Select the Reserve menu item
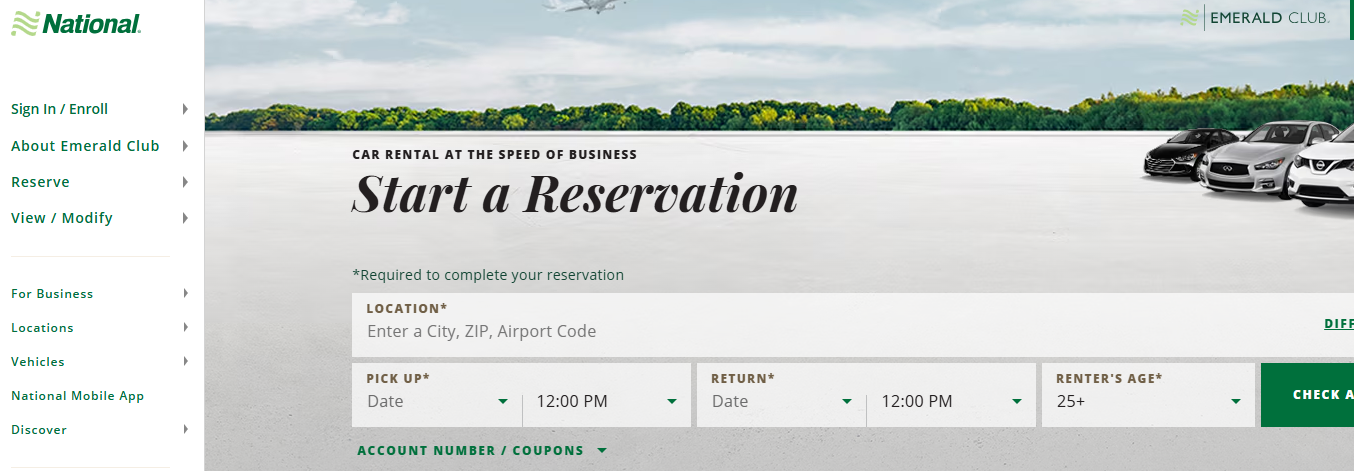 coord(40,182)
